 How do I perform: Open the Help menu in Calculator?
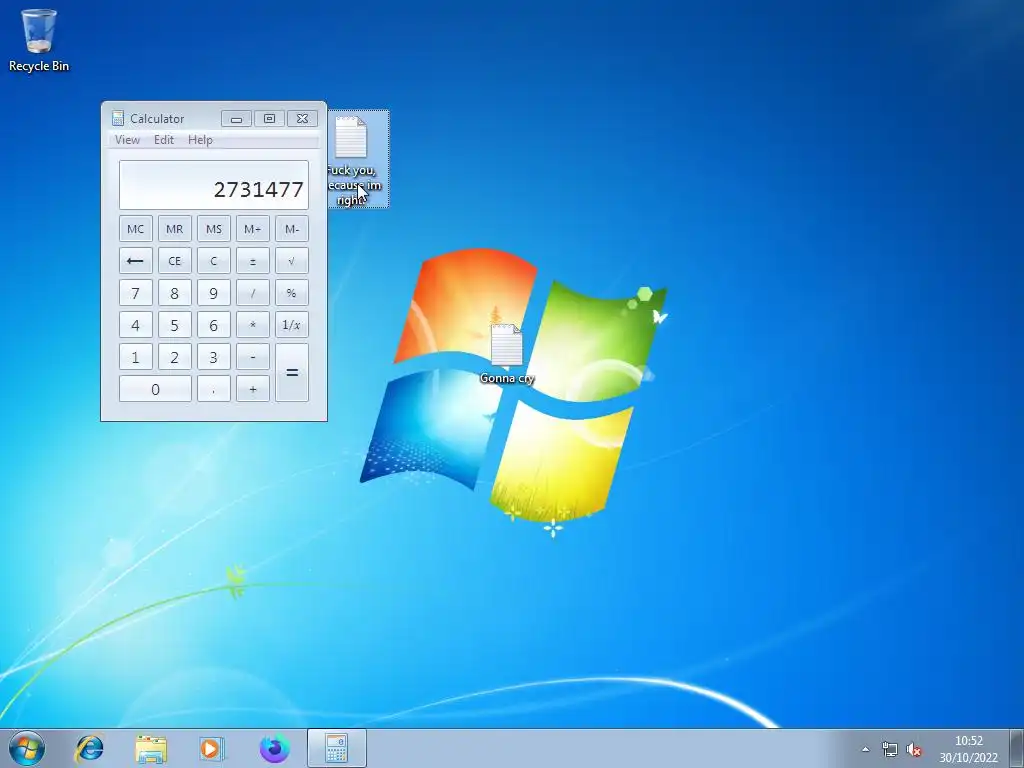tap(200, 140)
